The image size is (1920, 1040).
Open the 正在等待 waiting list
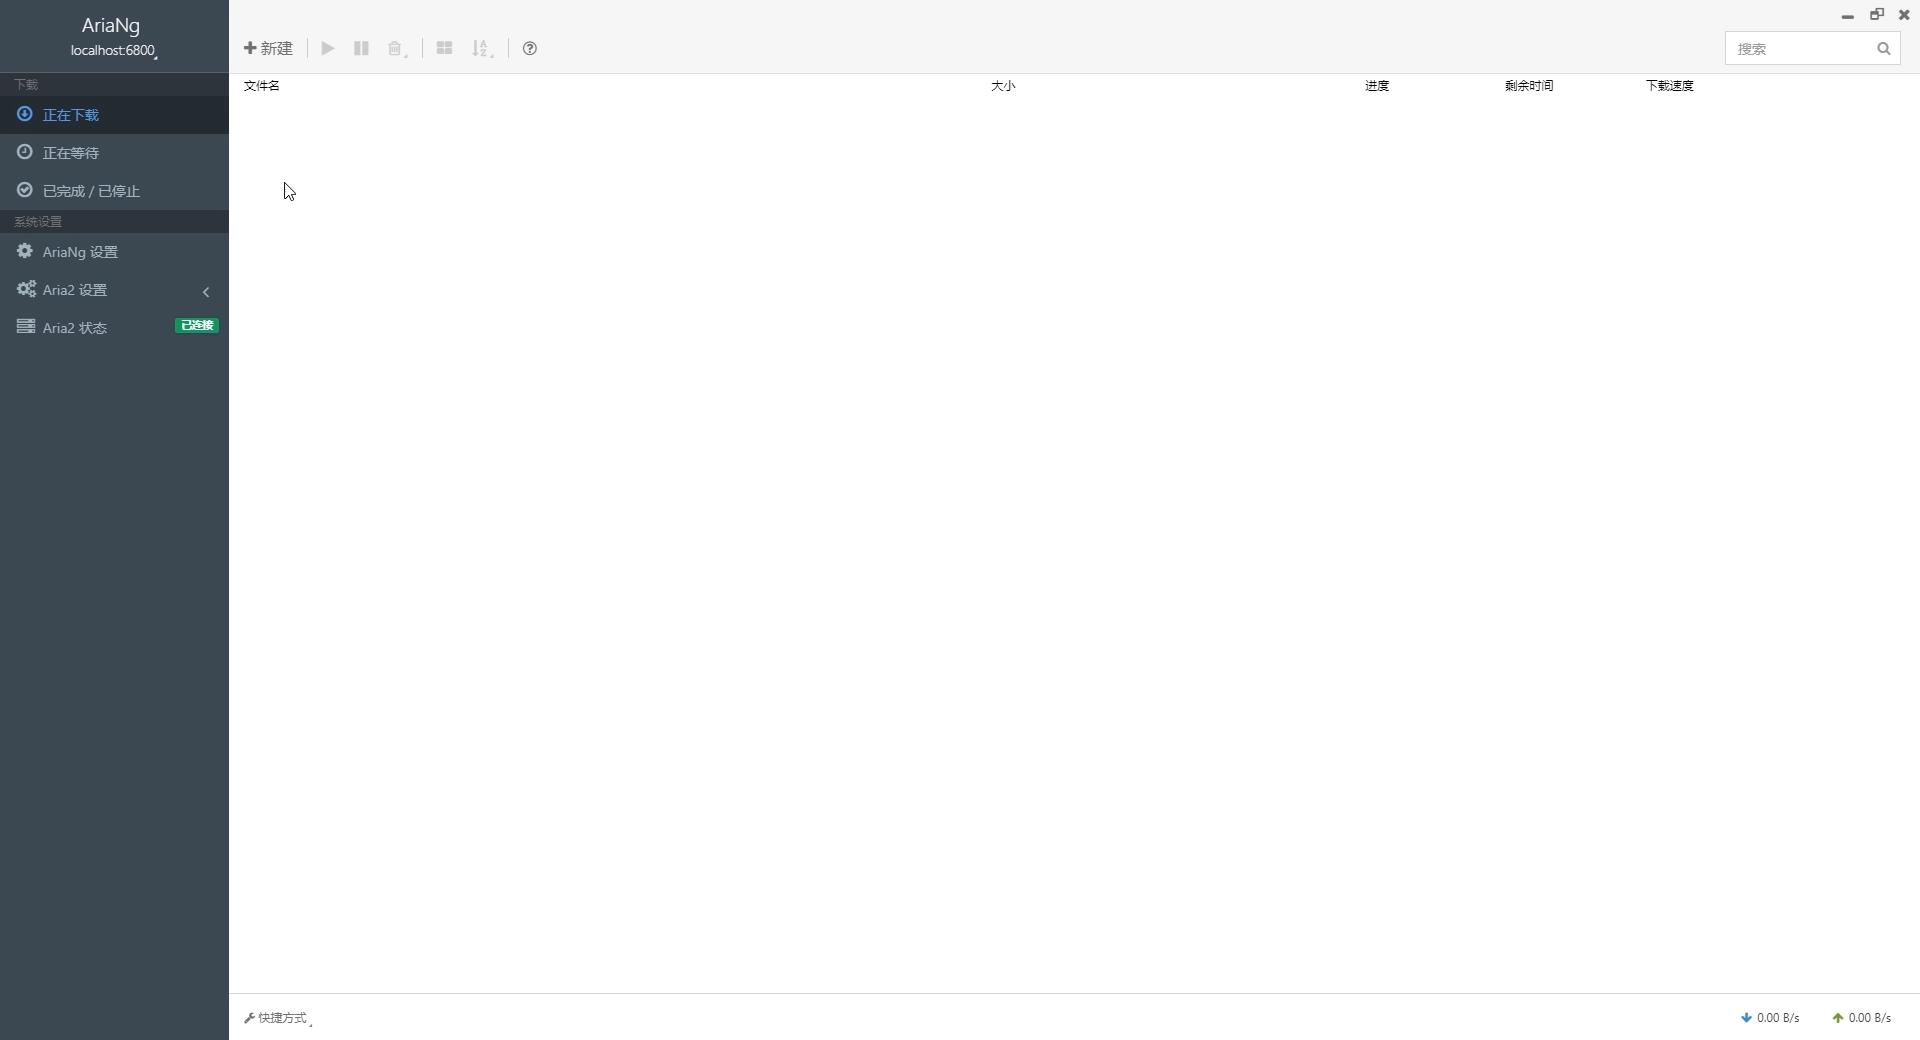tap(114, 153)
